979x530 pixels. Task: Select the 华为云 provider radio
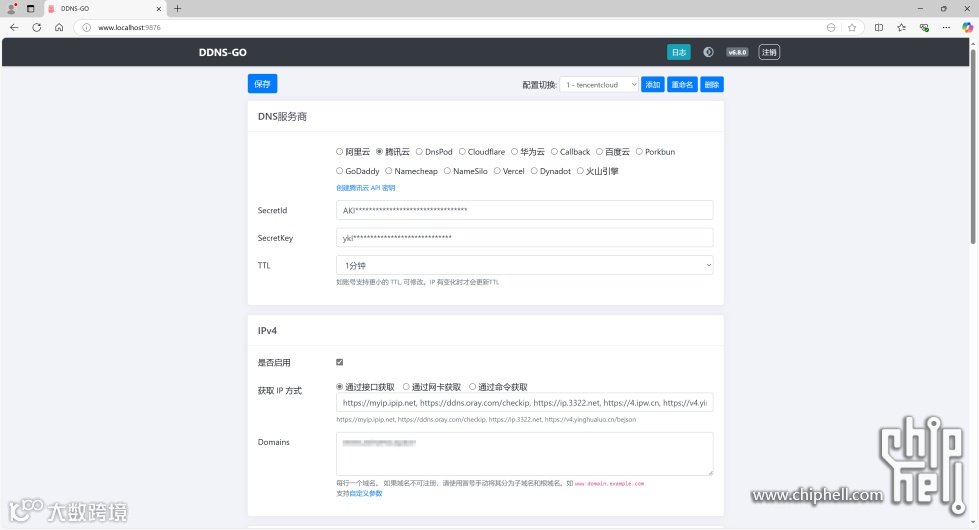click(514, 152)
